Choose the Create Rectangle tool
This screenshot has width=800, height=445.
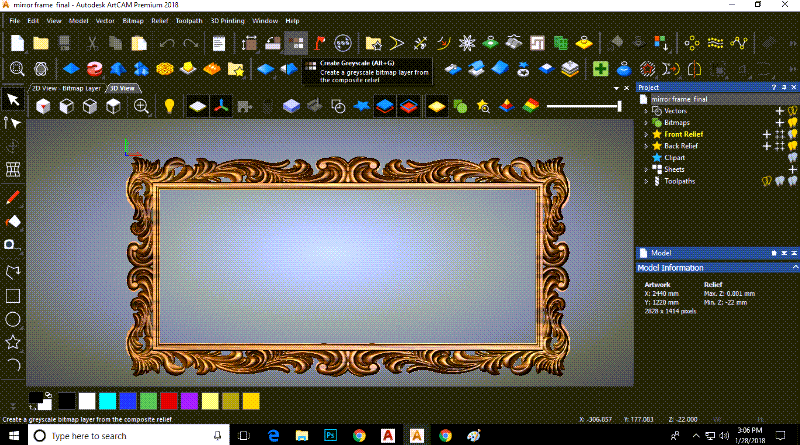tap(13, 295)
